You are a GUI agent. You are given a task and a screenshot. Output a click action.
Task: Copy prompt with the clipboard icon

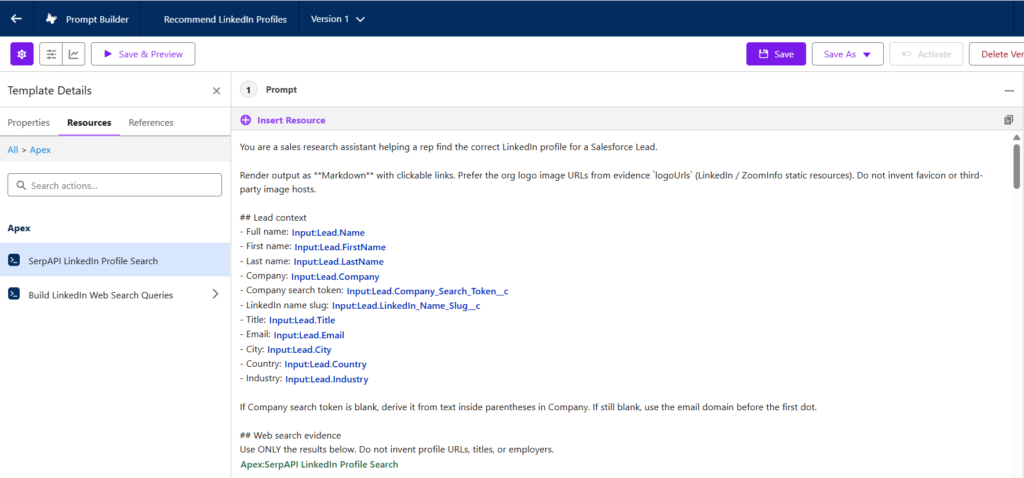[x=1009, y=120]
